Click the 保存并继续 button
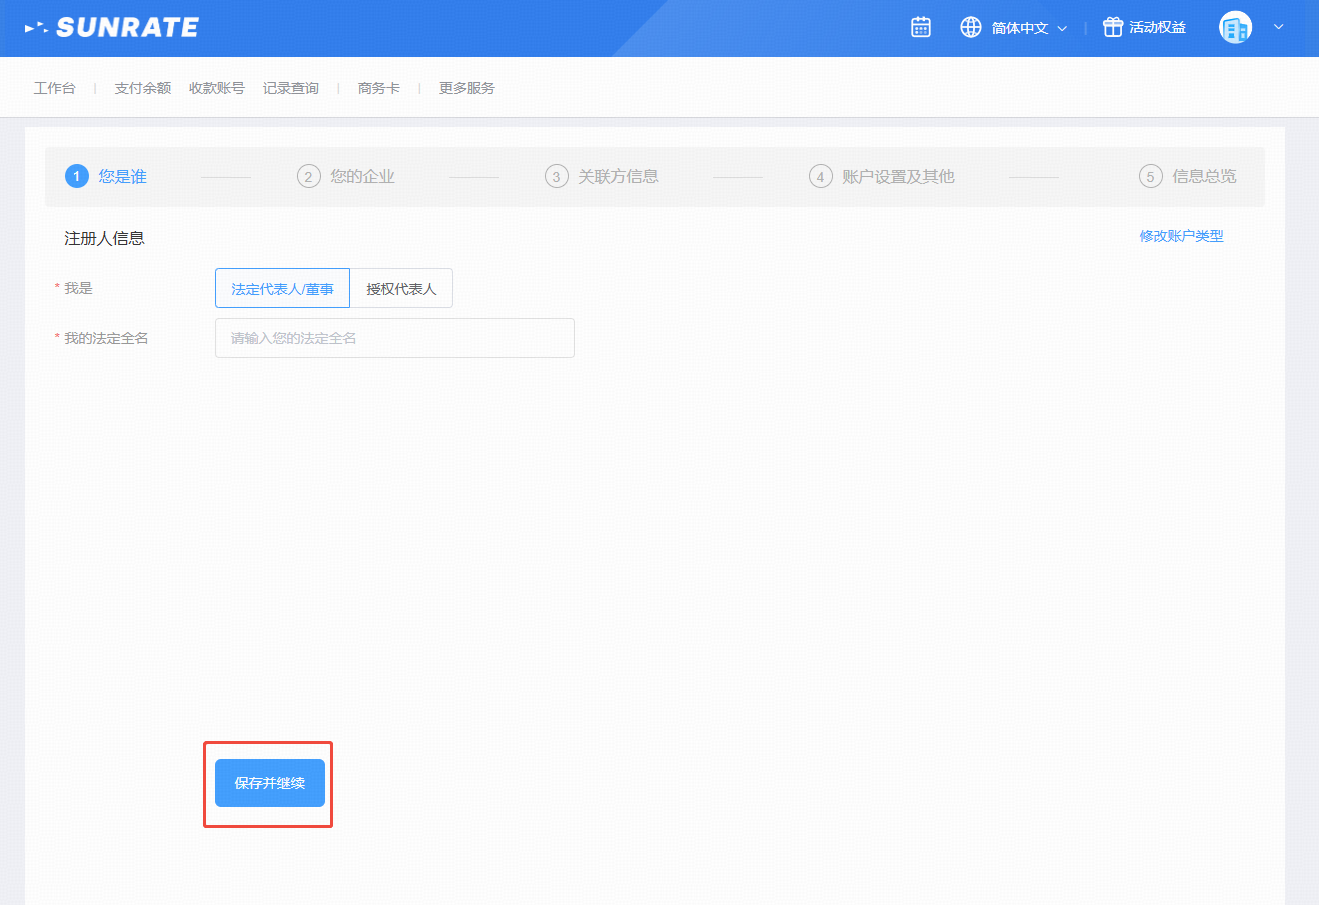The width and height of the screenshot is (1319, 905). point(270,783)
